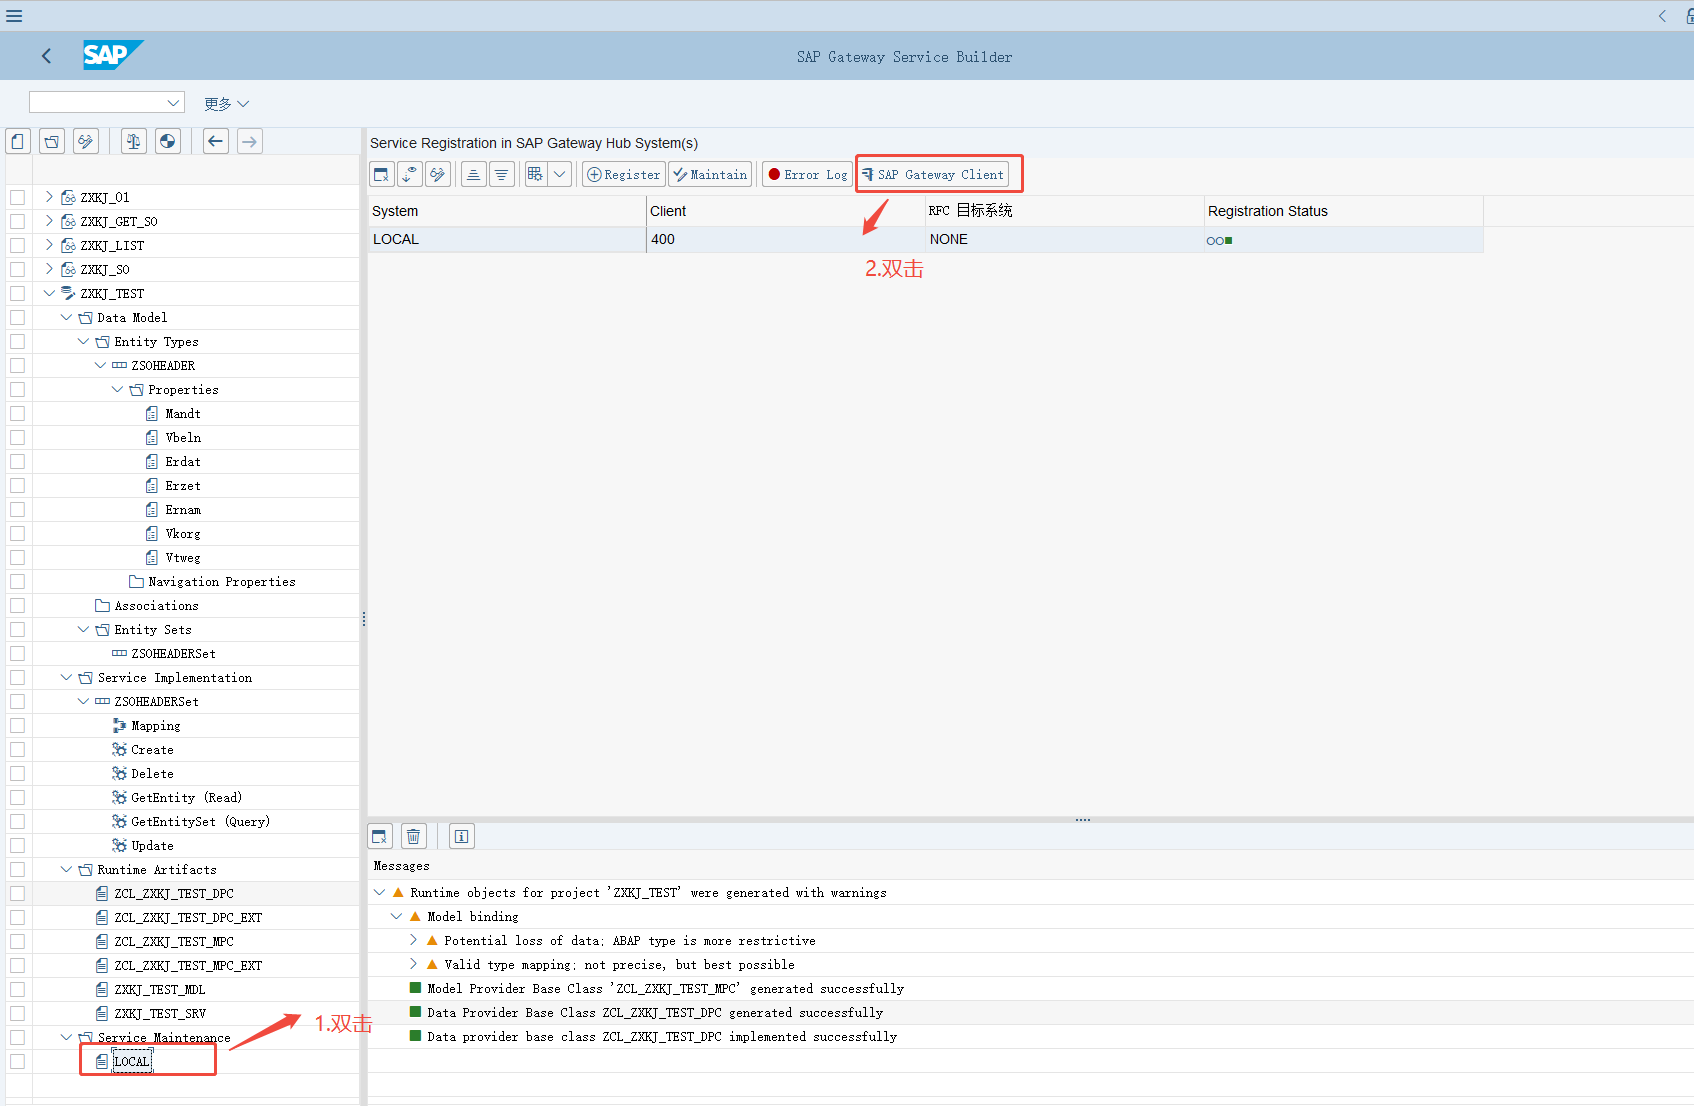This screenshot has width=1694, height=1106.
Task: Sort ascending in registration table toolbar
Action: (474, 175)
